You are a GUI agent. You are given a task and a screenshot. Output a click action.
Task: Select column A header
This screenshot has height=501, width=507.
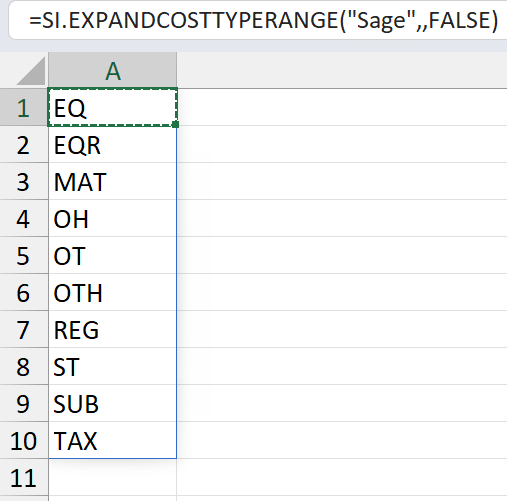pyautogui.click(x=113, y=70)
